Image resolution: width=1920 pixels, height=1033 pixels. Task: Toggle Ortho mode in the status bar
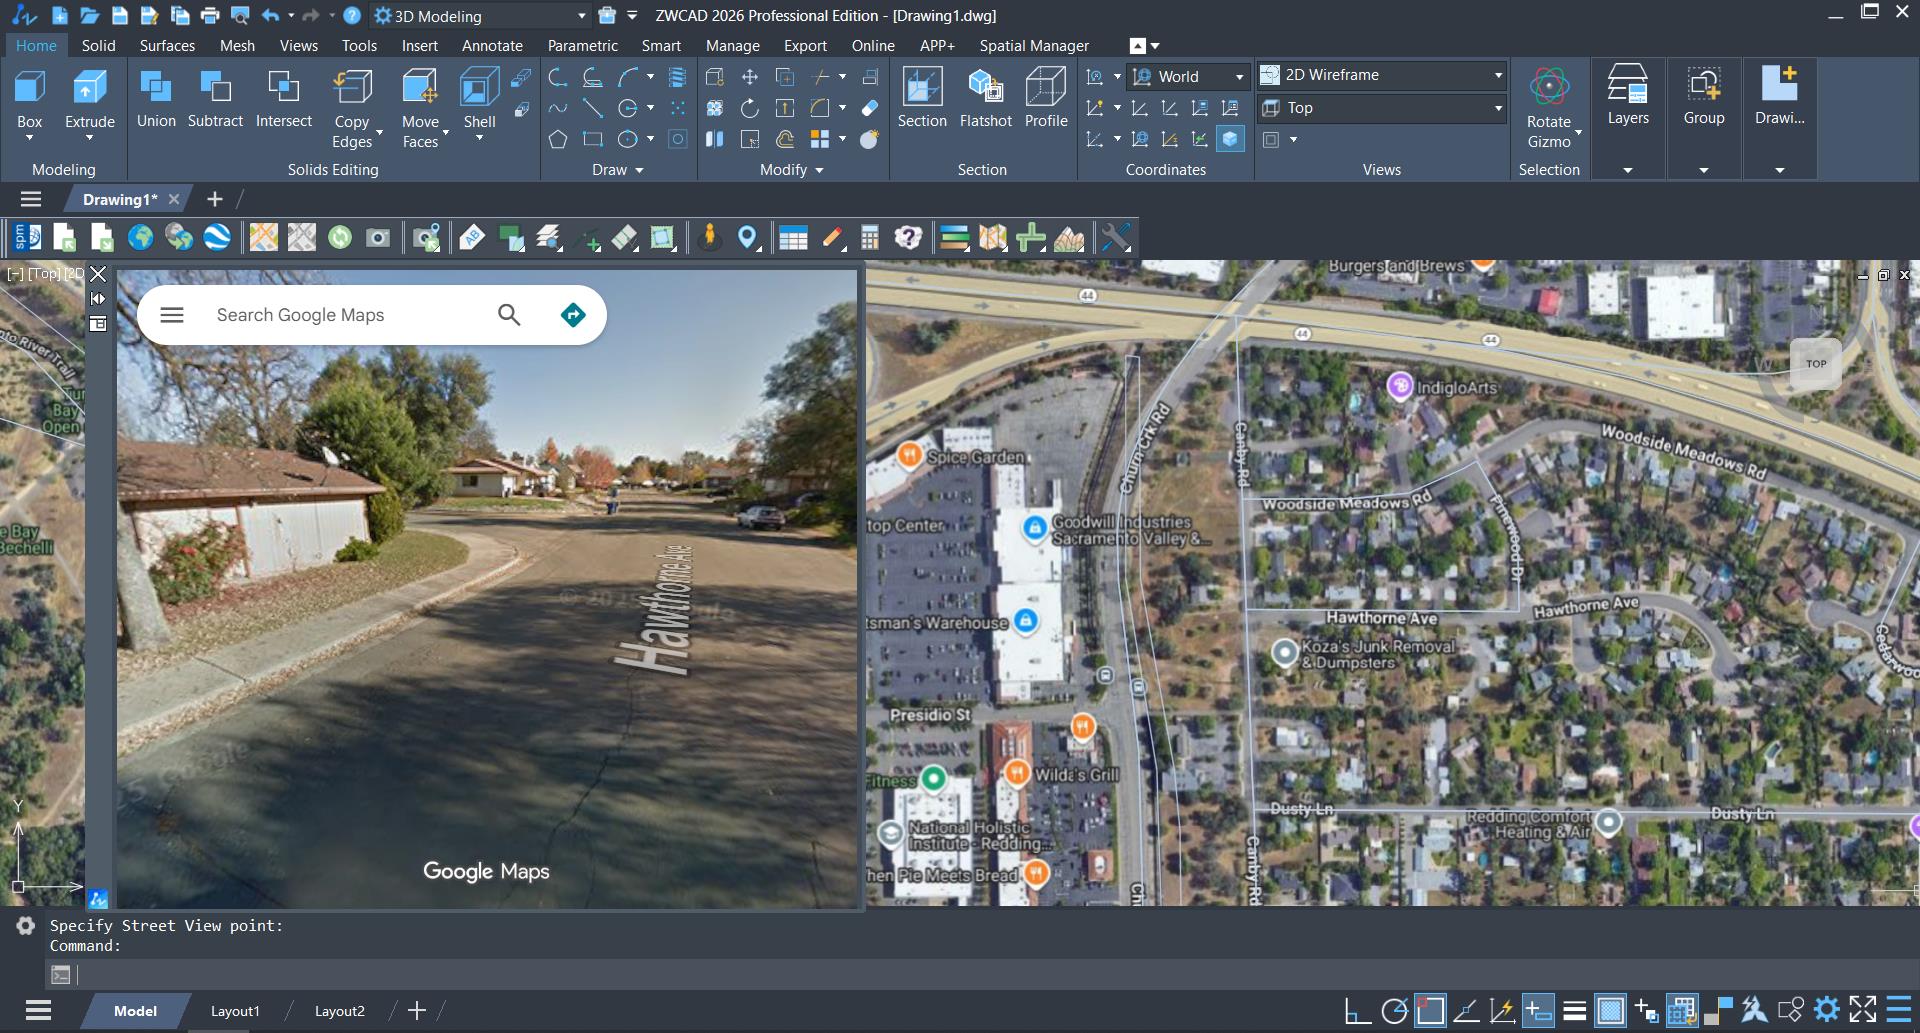point(1358,1012)
